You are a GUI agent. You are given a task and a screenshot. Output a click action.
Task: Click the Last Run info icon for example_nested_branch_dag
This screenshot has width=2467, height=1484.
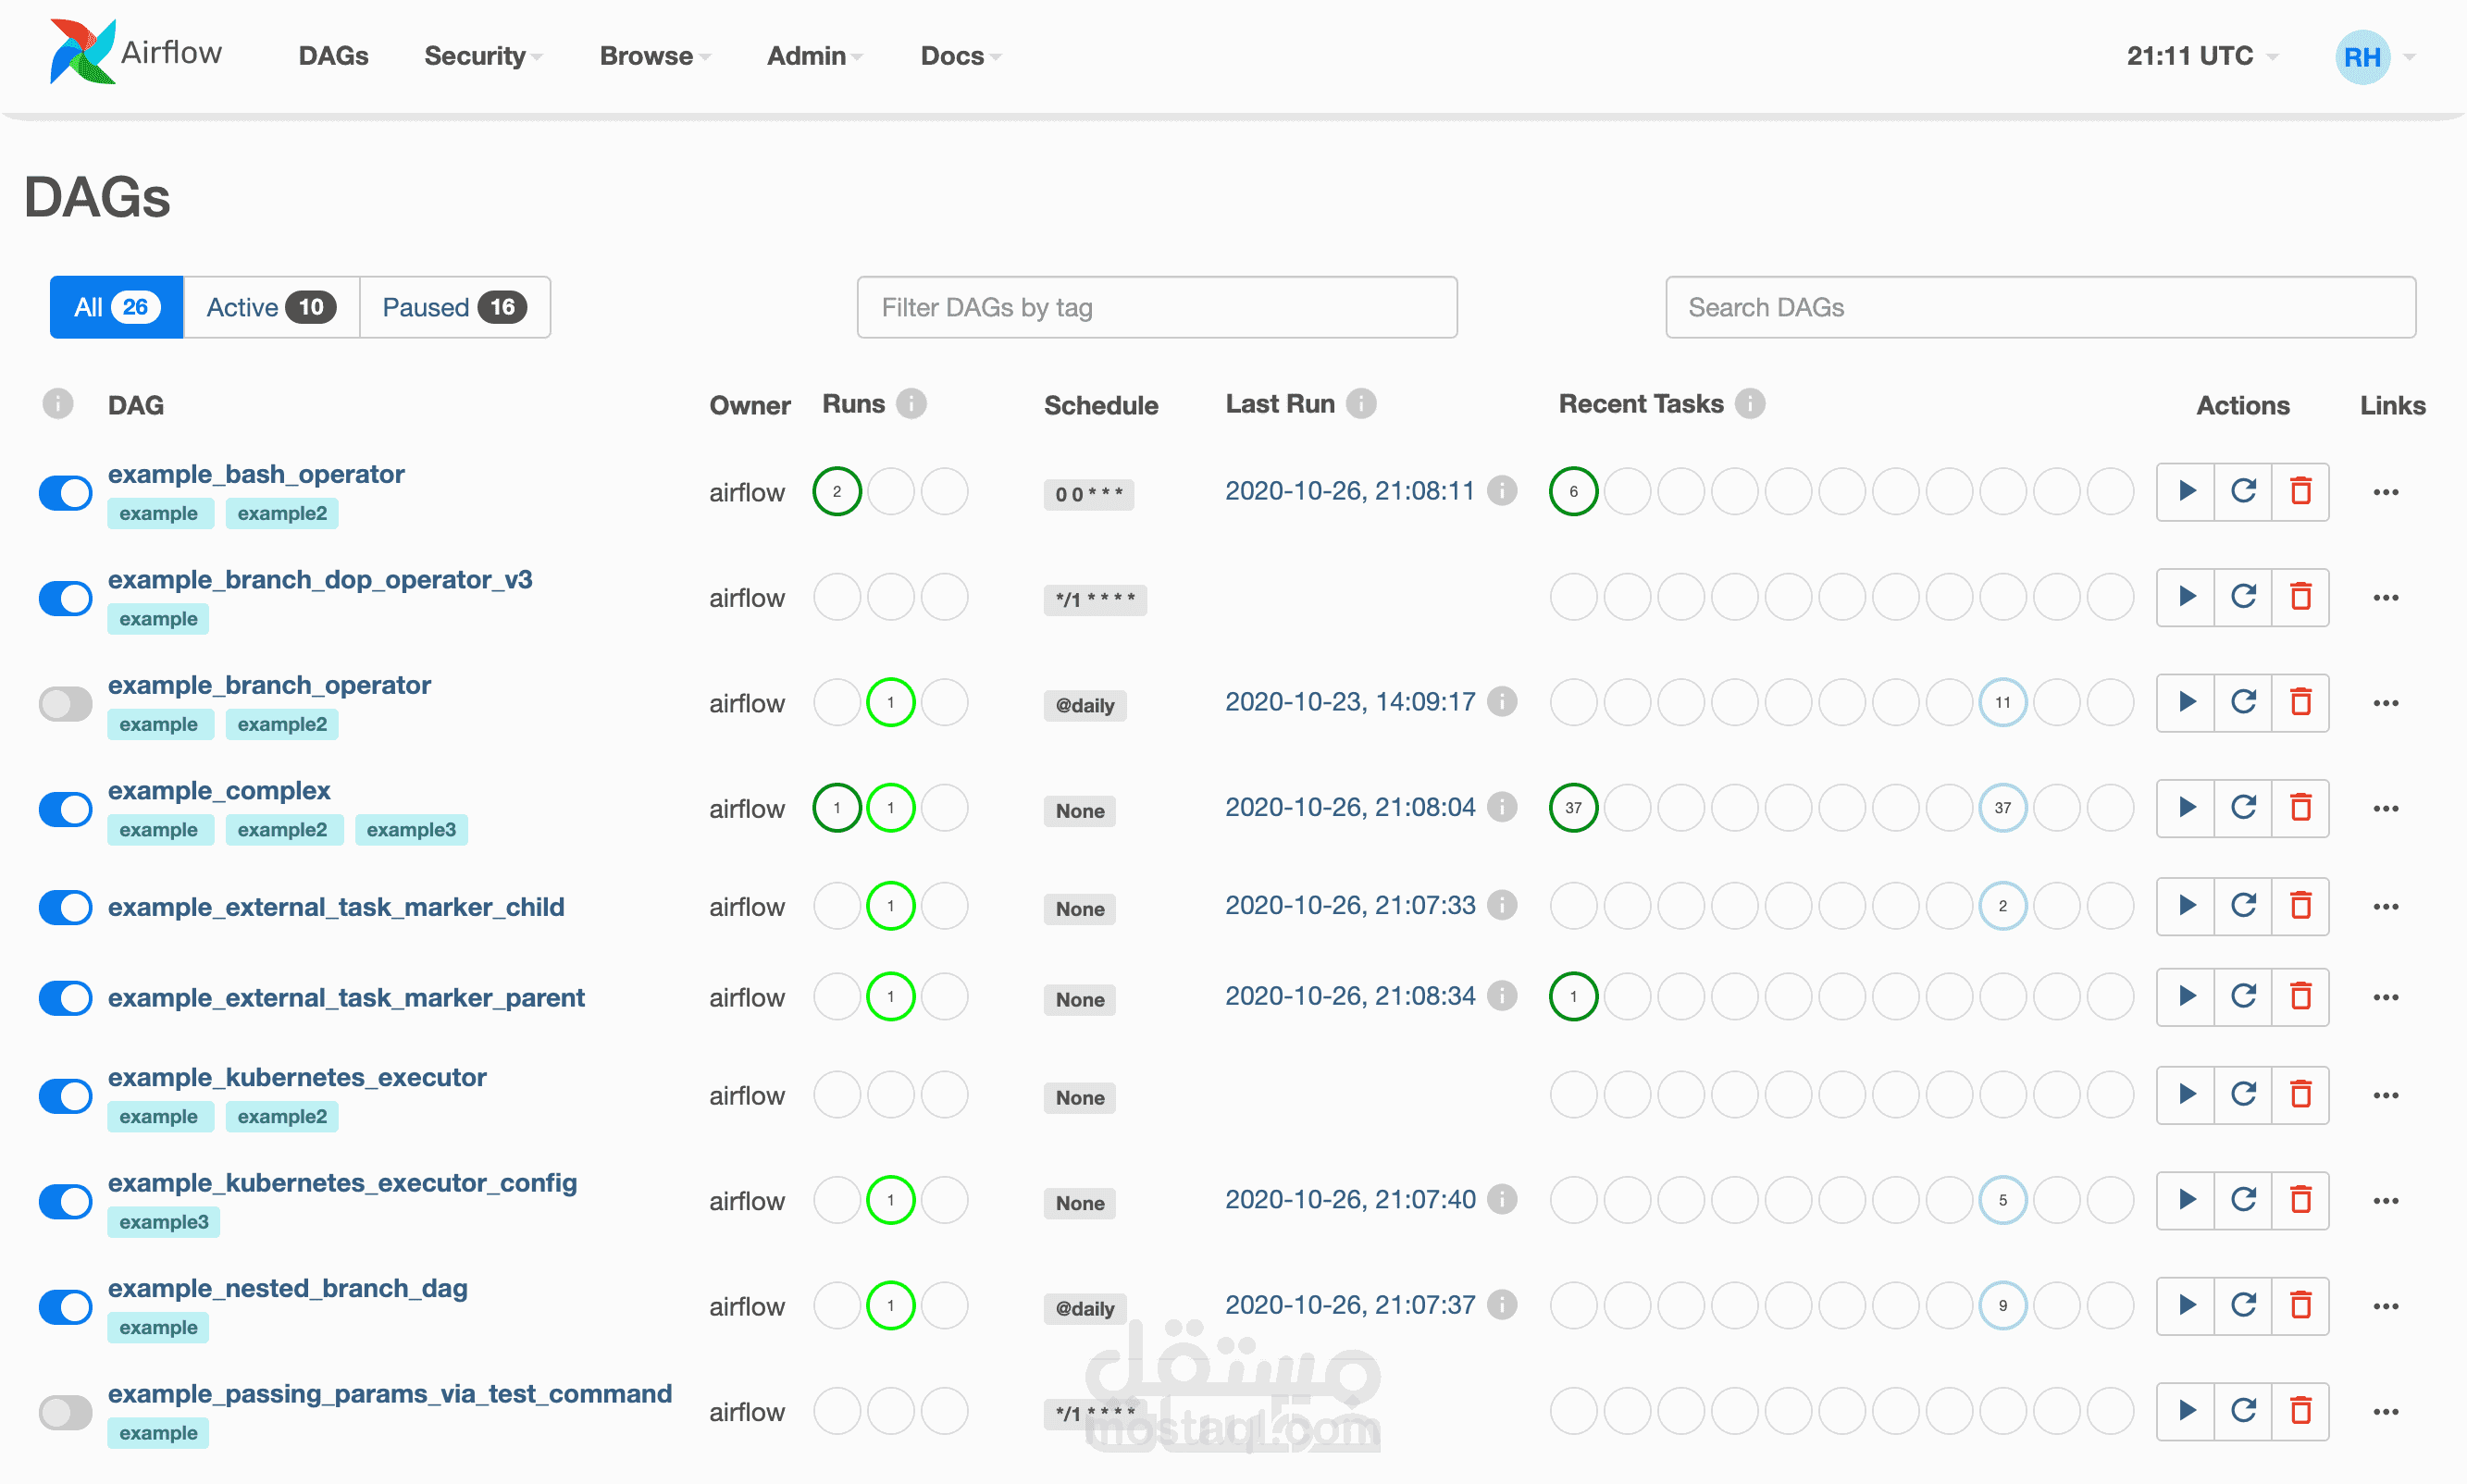coord(1501,1304)
